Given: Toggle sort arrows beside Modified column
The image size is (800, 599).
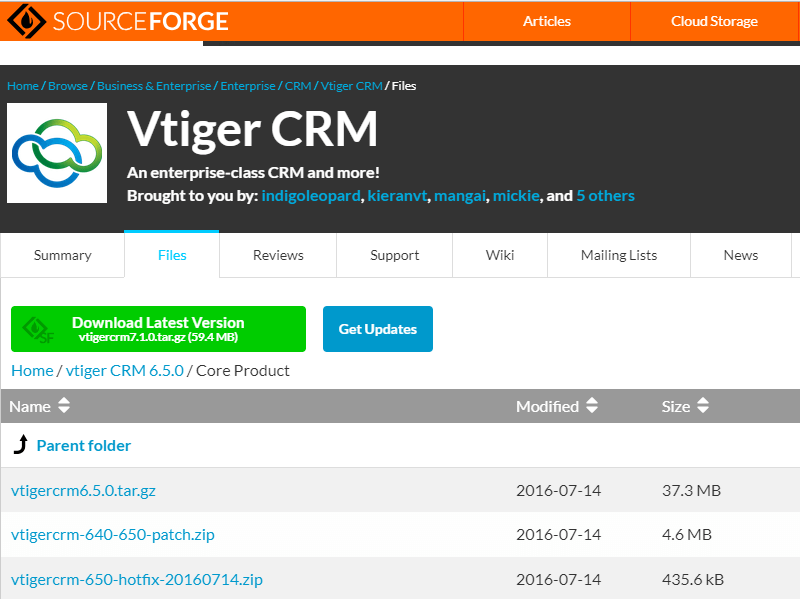Looking at the screenshot, I should pyautogui.click(x=592, y=406).
